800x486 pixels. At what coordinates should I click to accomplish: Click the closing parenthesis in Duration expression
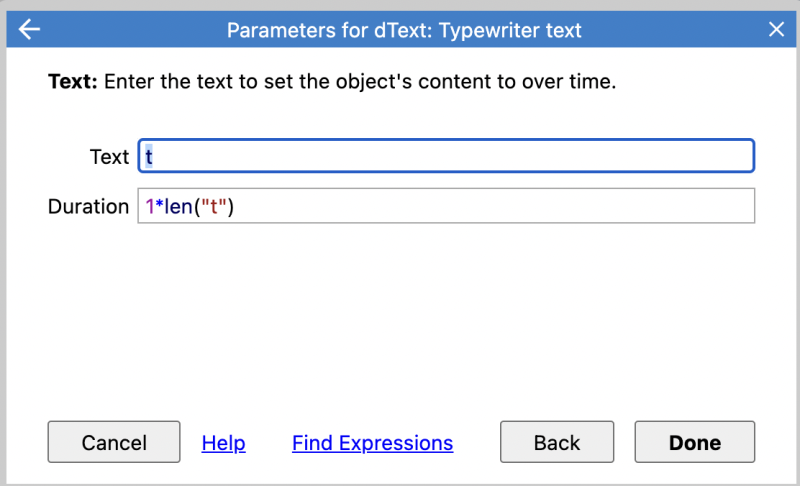tap(230, 207)
